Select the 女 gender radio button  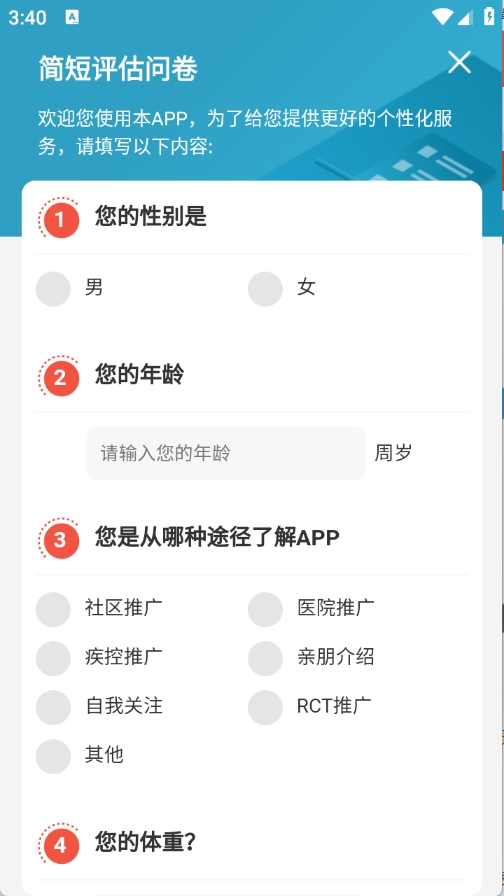click(x=265, y=289)
